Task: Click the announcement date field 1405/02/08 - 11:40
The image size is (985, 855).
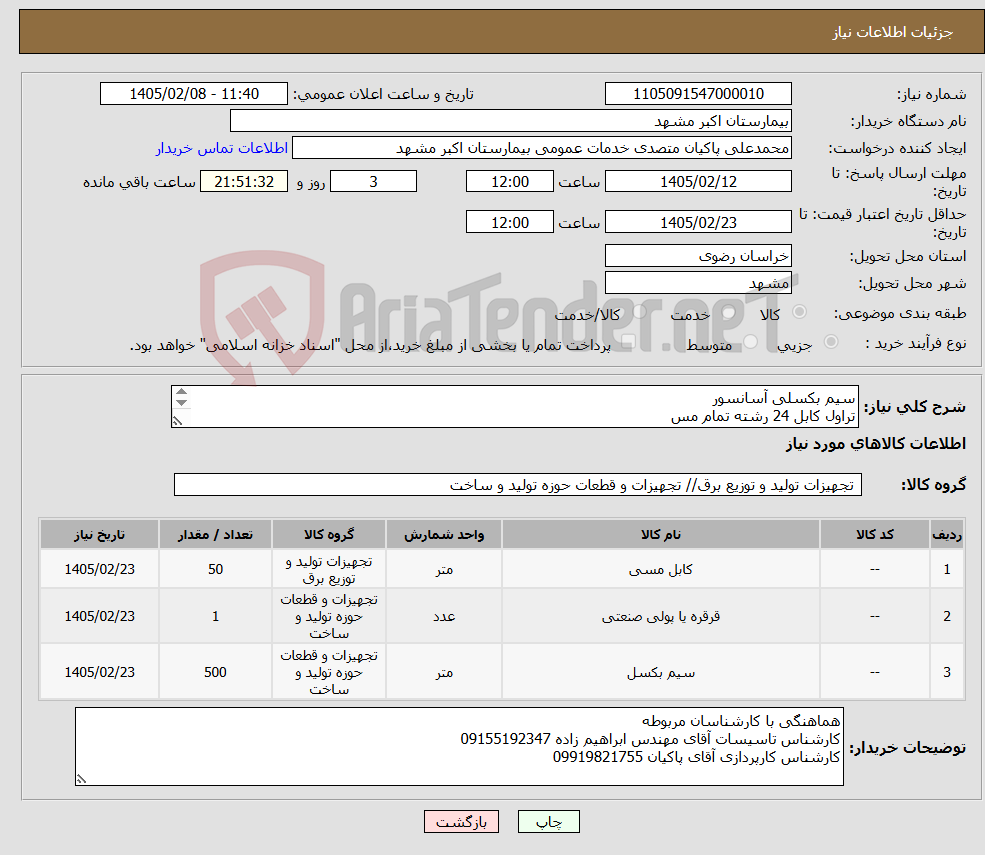Action: pyautogui.click(x=193, y=94)
